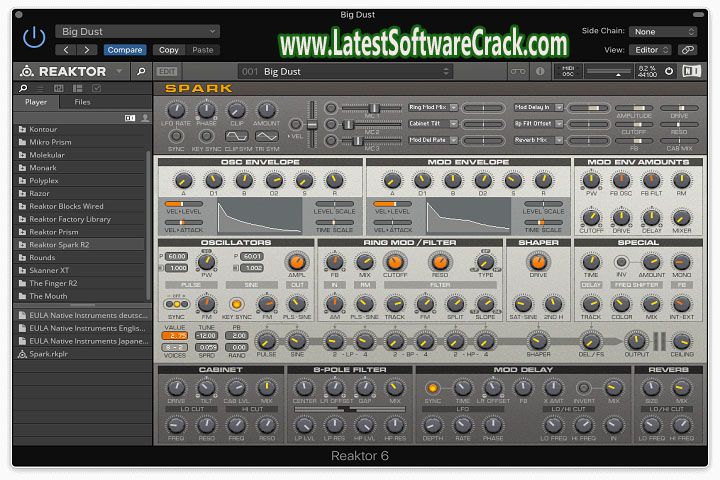This screenshot has height=480, width=720.
Task: Click the browser magnifier icon under Reaktor
Action: click(23, 88)
